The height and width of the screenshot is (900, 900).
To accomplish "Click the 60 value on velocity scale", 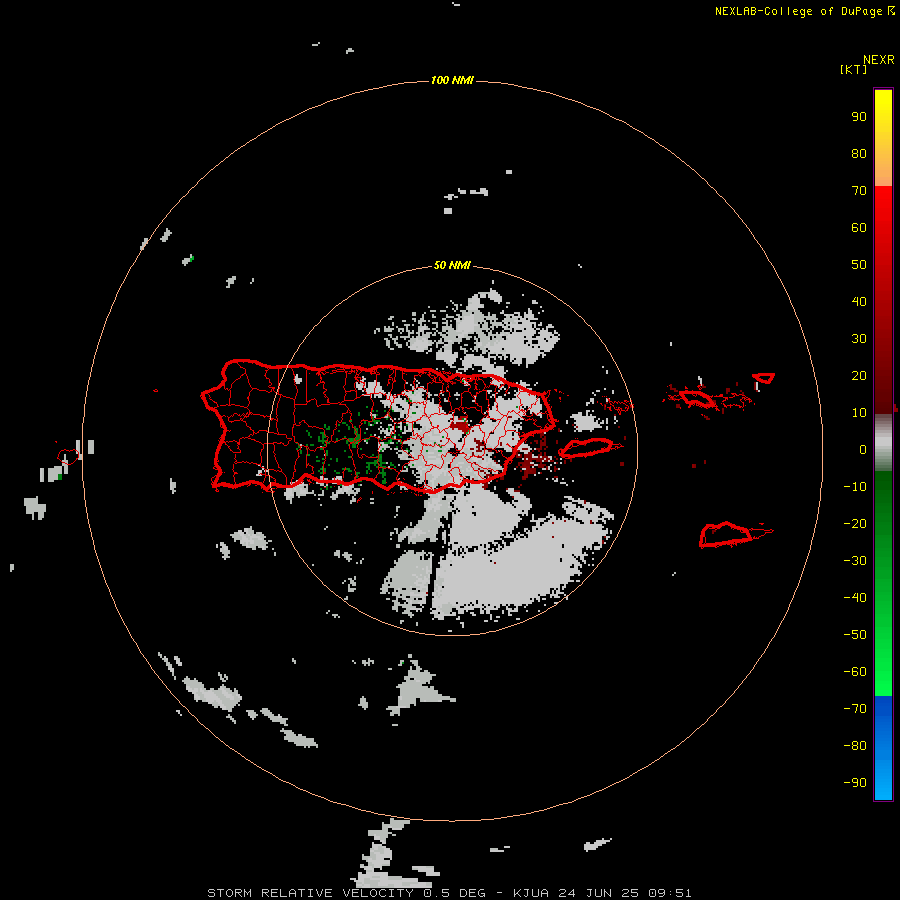I will coord(859,227).
